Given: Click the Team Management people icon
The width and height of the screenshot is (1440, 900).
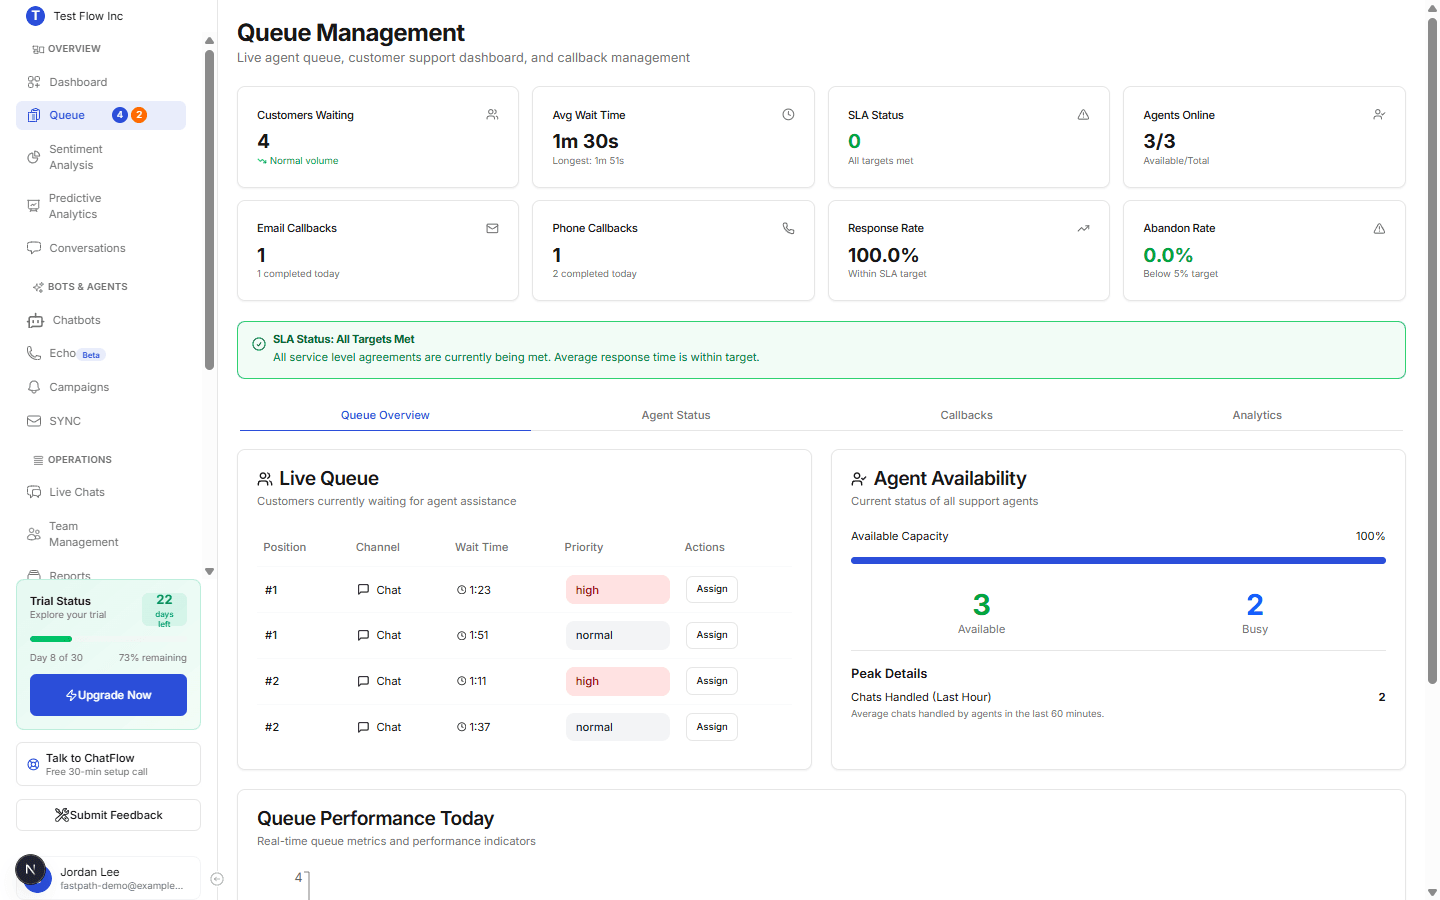Looking at the screenshot, I should point(34,534).
